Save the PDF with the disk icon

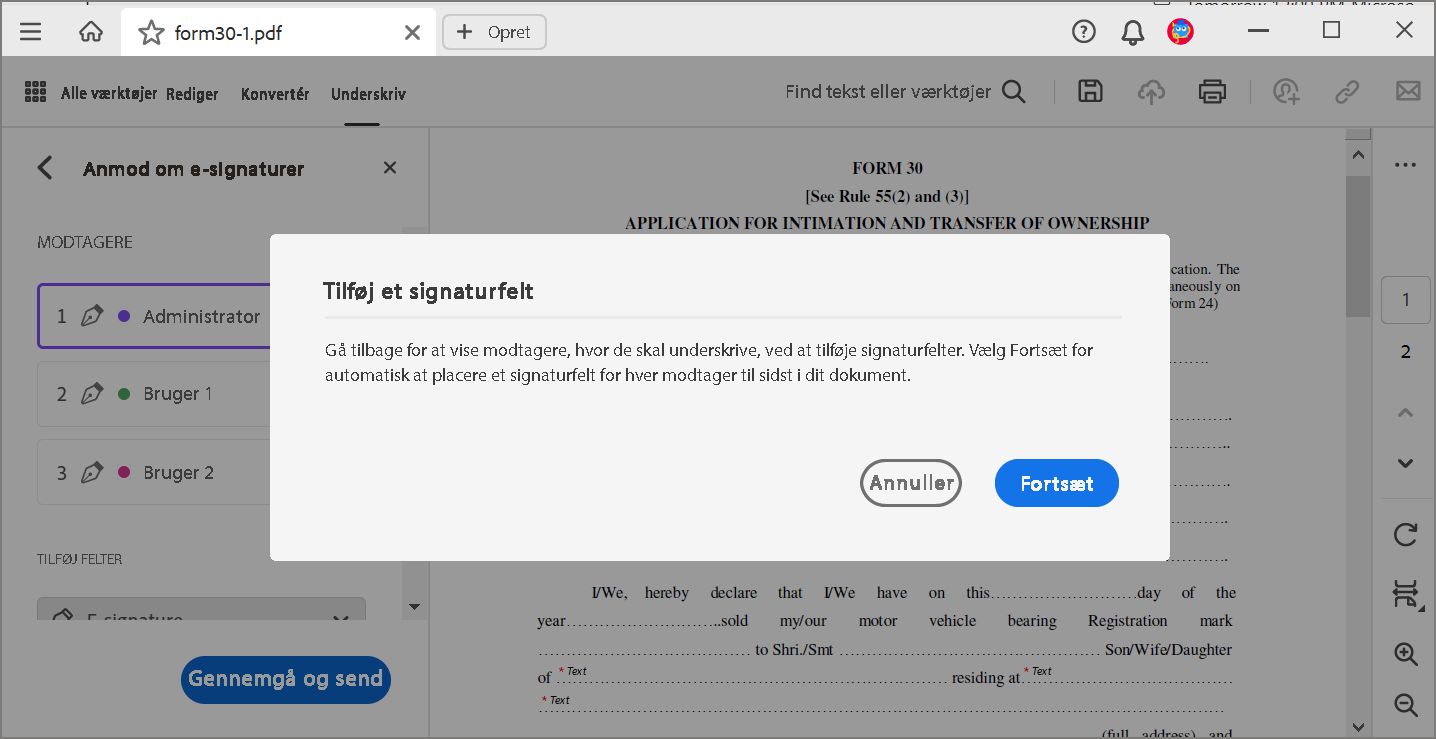coord(1089,91)
